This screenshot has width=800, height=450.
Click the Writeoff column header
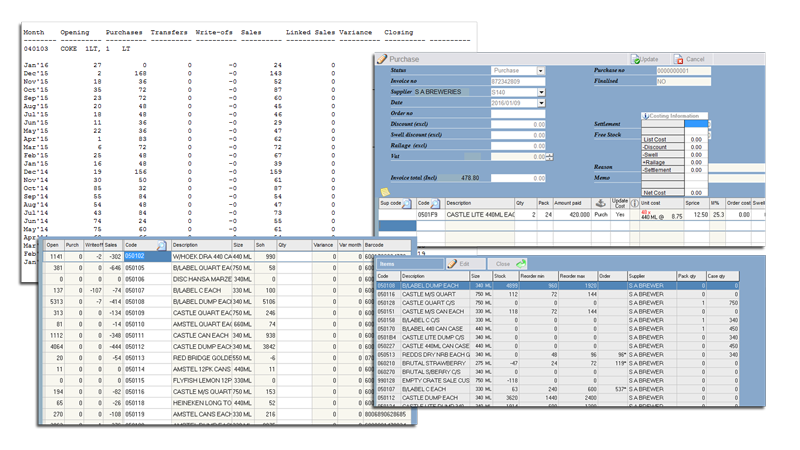(x=93, y=245)
